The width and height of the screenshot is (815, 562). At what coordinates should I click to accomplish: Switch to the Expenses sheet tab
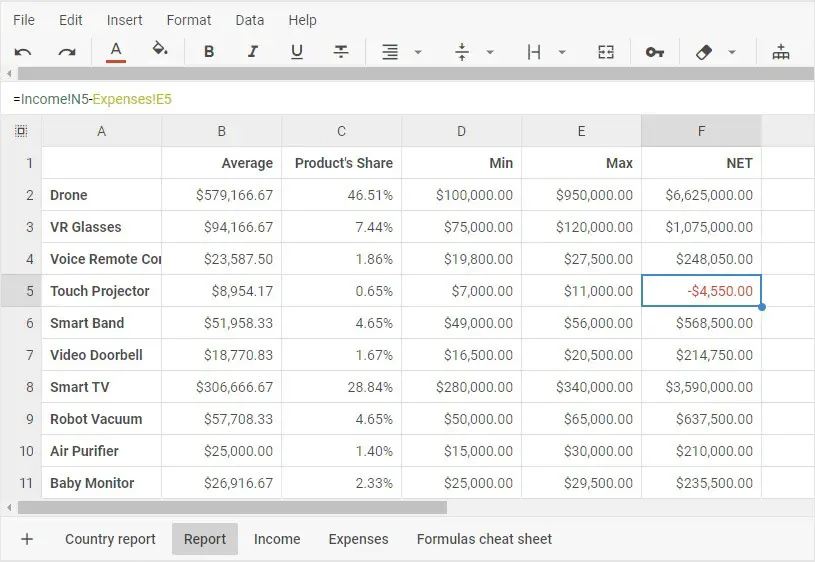coord(358,539)
